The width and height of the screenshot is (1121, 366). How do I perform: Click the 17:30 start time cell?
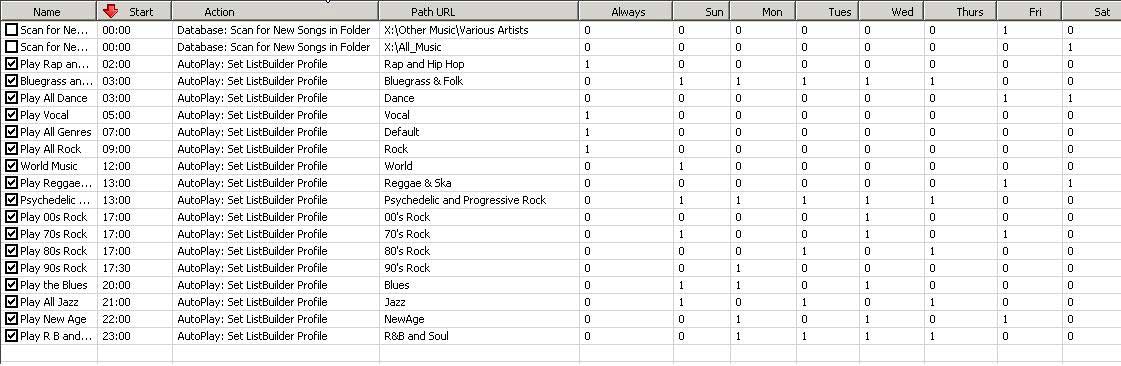[117, 268]
